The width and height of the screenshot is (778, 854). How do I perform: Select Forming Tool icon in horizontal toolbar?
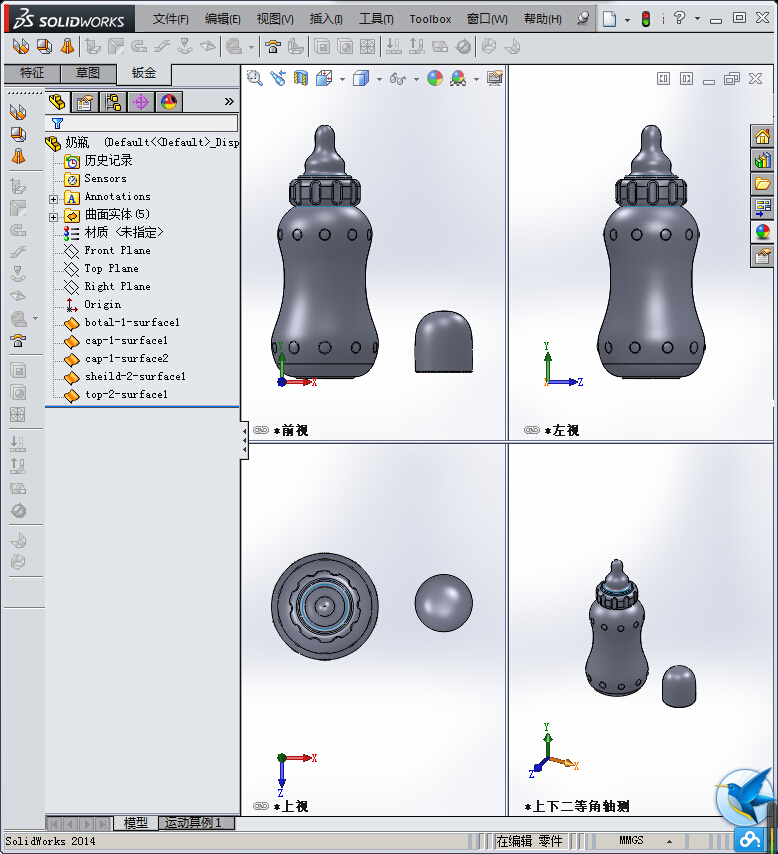(x=273, y=47)
